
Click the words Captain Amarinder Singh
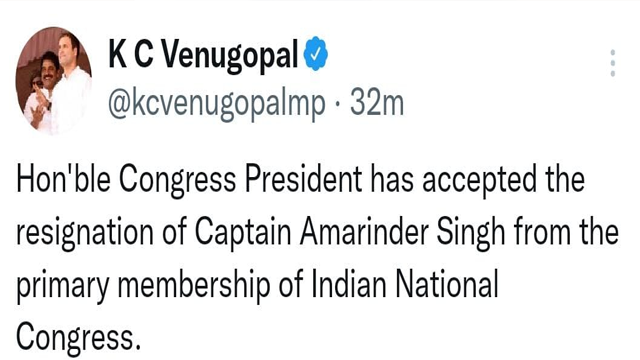pyautogui.click(x=350, y=233)
